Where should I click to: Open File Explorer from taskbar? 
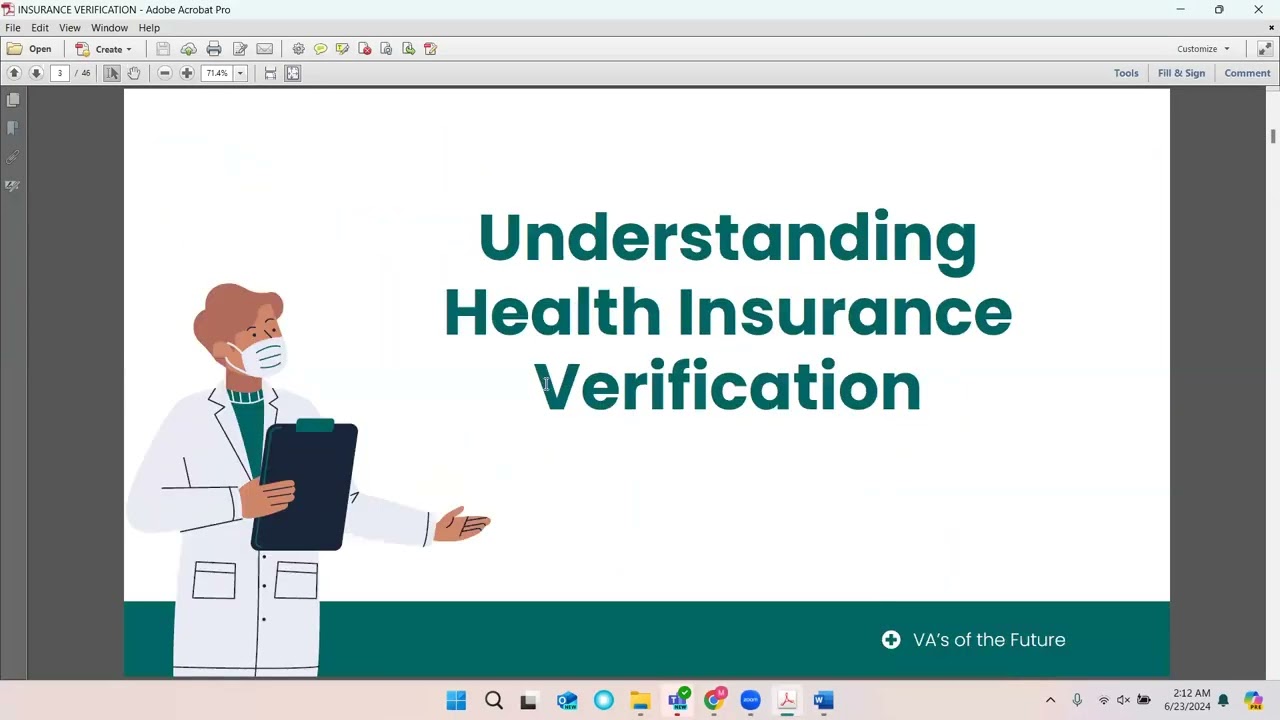click(x=640, y=700)
